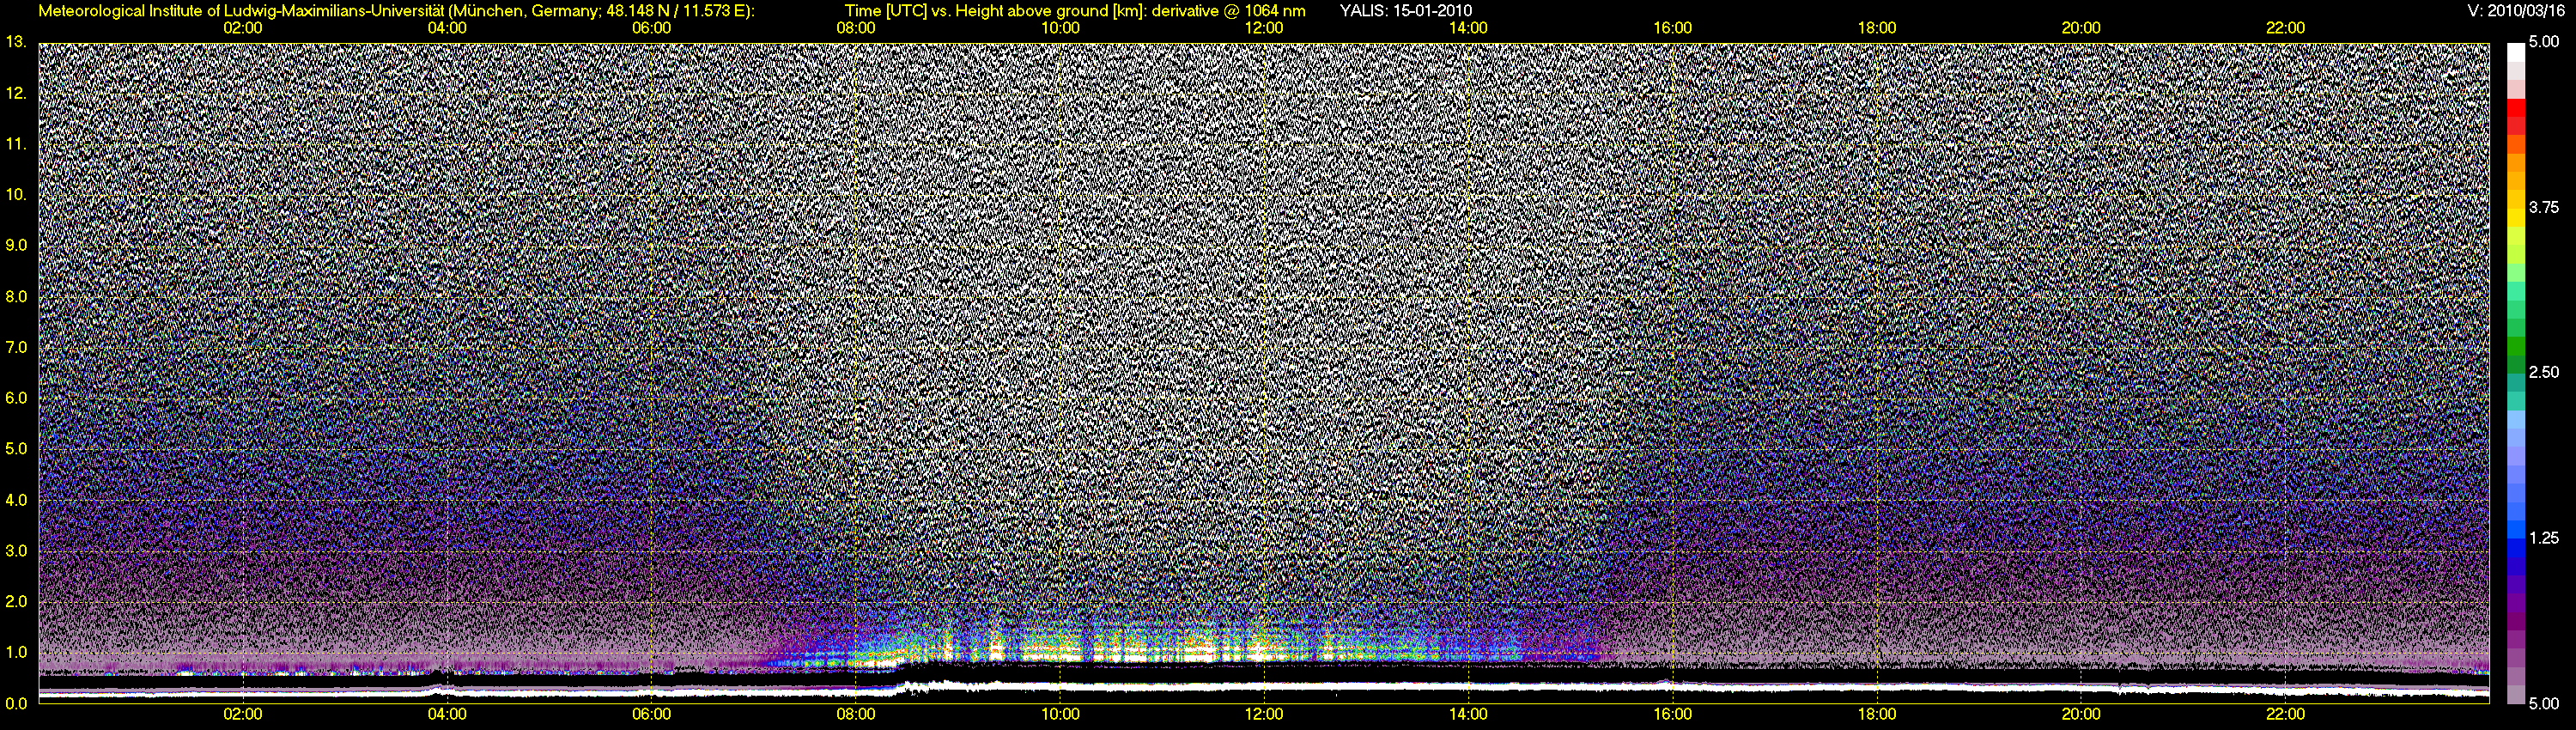Viewport: 2576px width, 730px height.
Task: Click the 2.0 height axis label
Action: coord(16,601)
